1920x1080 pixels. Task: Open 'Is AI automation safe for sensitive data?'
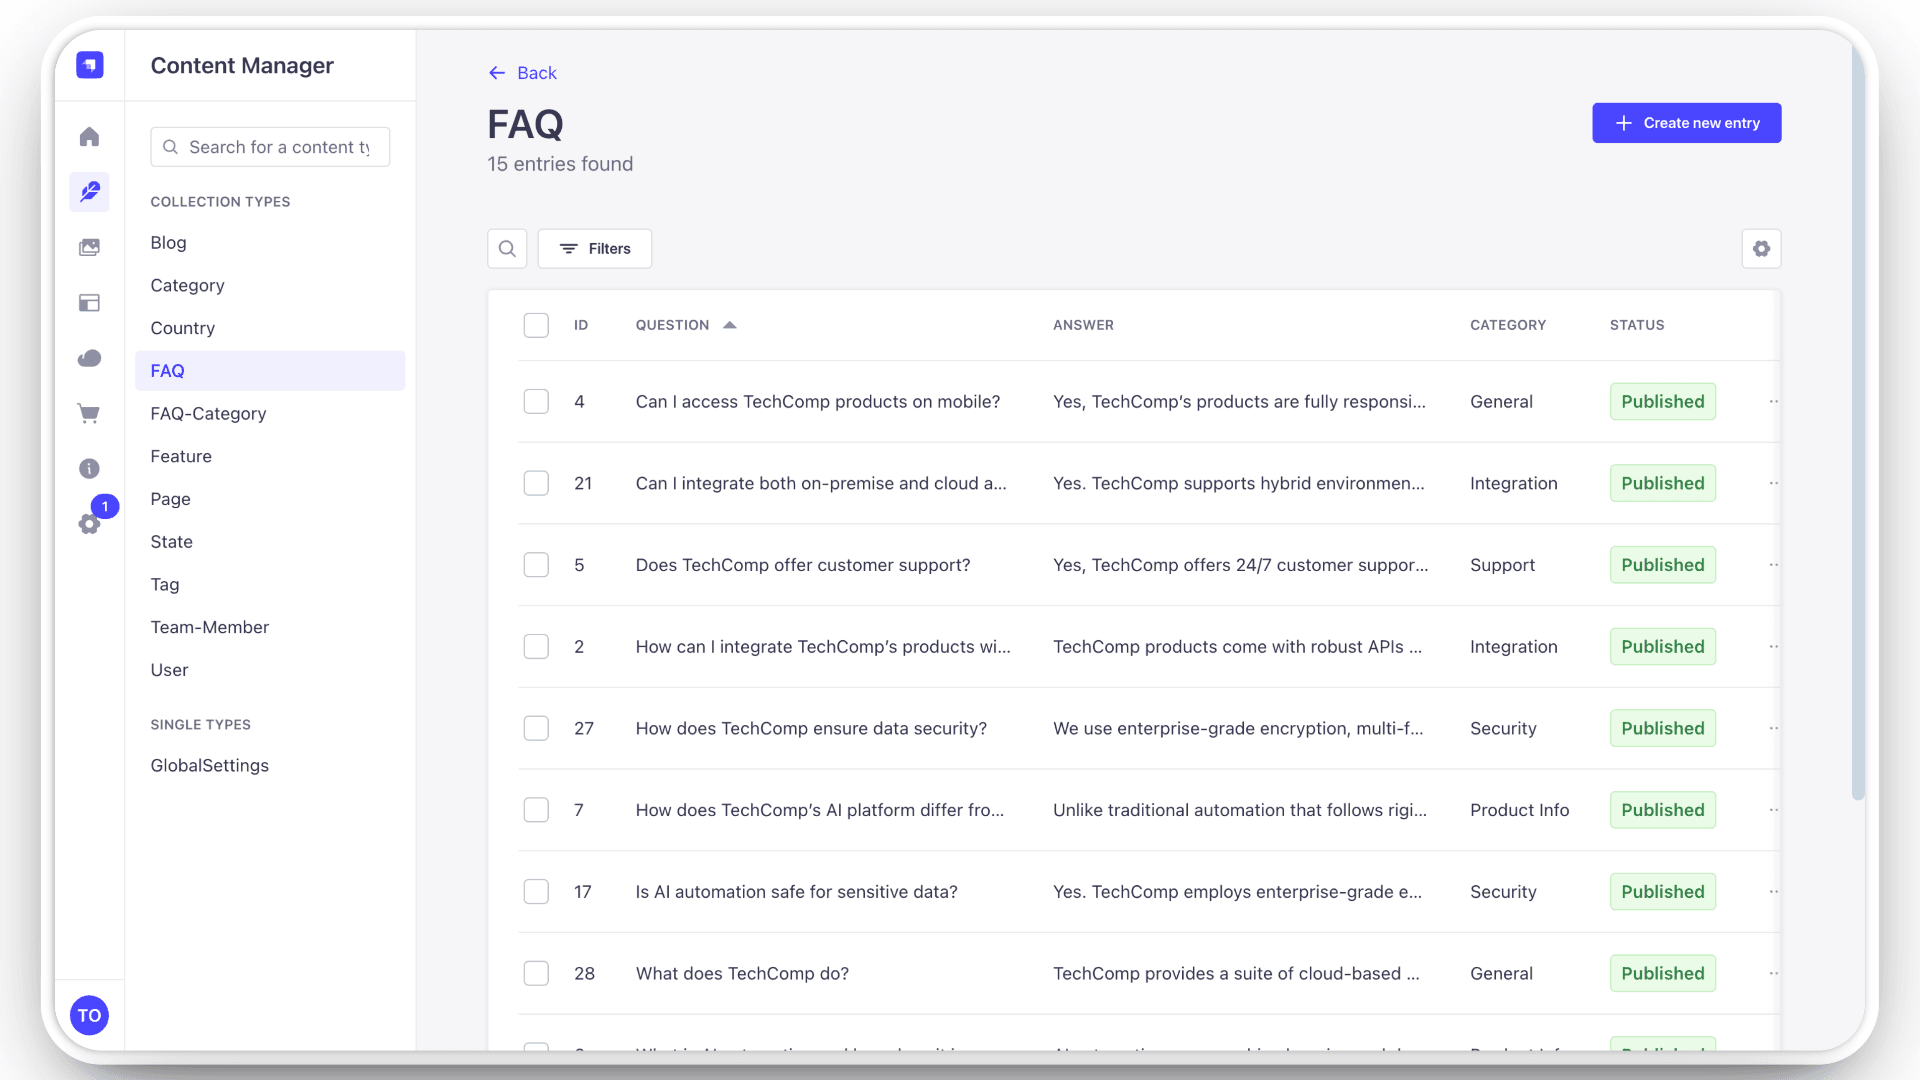click(796, 892)
